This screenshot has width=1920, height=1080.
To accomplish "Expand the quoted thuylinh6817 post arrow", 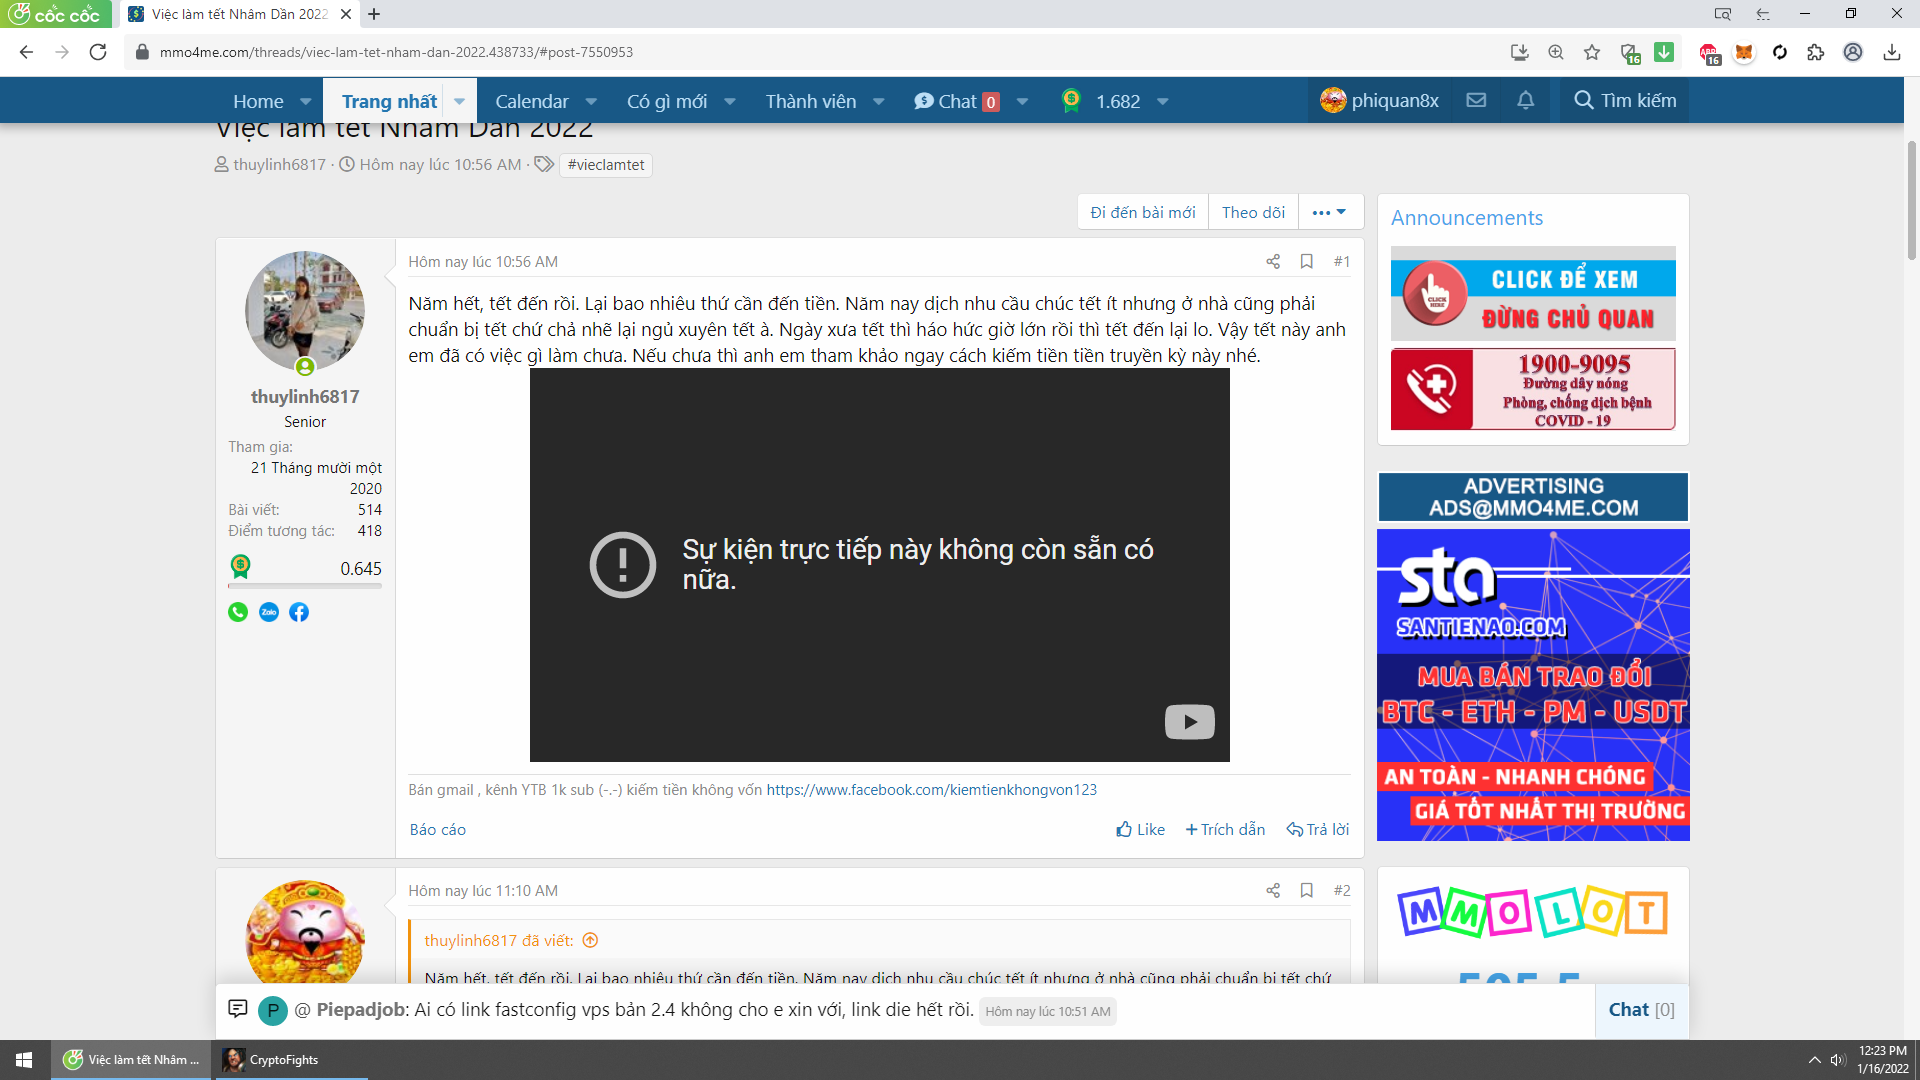I will 590,940.
